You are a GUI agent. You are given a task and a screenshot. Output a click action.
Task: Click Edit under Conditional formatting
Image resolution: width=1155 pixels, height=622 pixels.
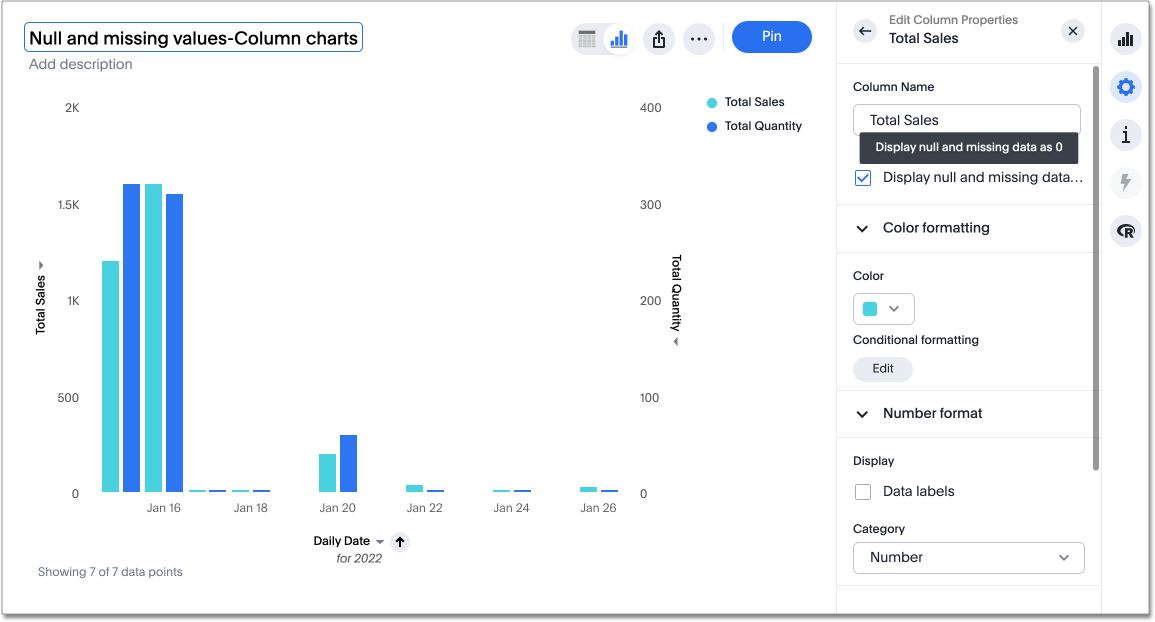(882, 369)
